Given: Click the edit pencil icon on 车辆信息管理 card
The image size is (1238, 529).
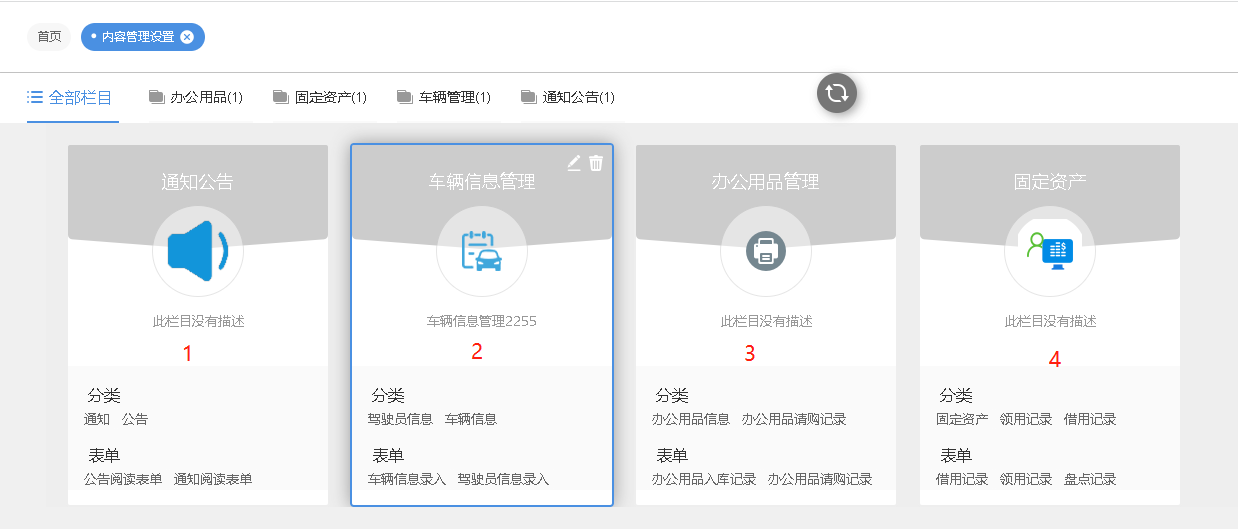Looking at the screenshot, I should coord(574,163).
